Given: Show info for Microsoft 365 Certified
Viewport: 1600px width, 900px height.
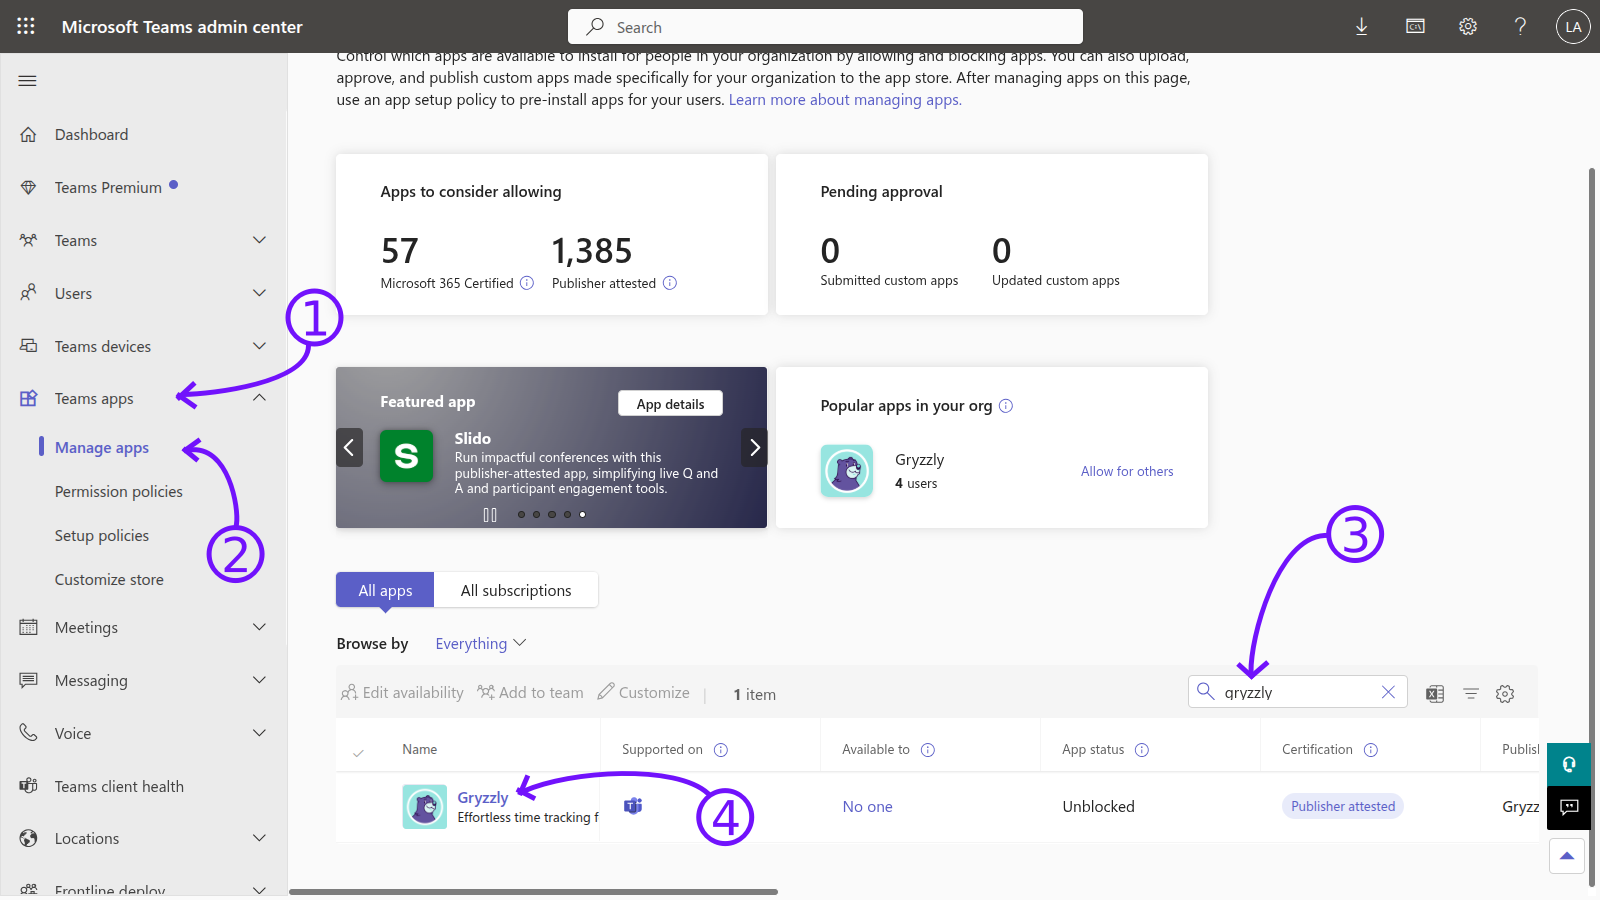Looking at the screenshot, I should pyautogui.click(x=527, y=283).
